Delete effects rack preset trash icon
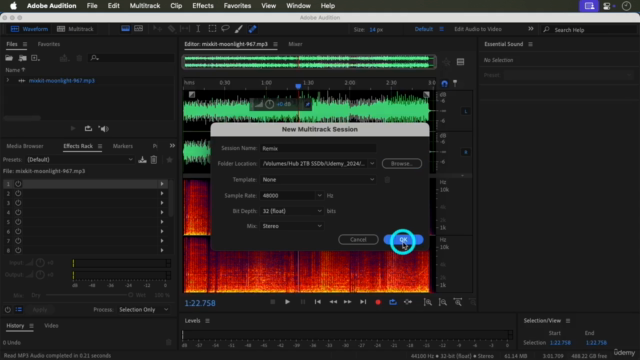The height and width of the screenshot is (360, 640). click(x=154, y=160)
